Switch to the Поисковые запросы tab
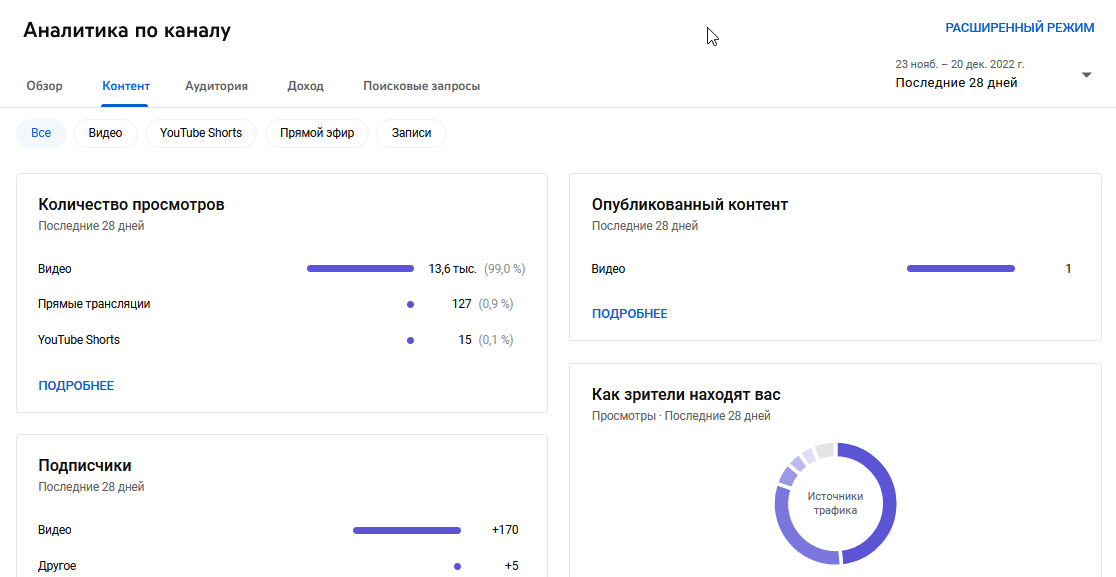The width and height of the screenshot is (1116, 577). (422, 86)
